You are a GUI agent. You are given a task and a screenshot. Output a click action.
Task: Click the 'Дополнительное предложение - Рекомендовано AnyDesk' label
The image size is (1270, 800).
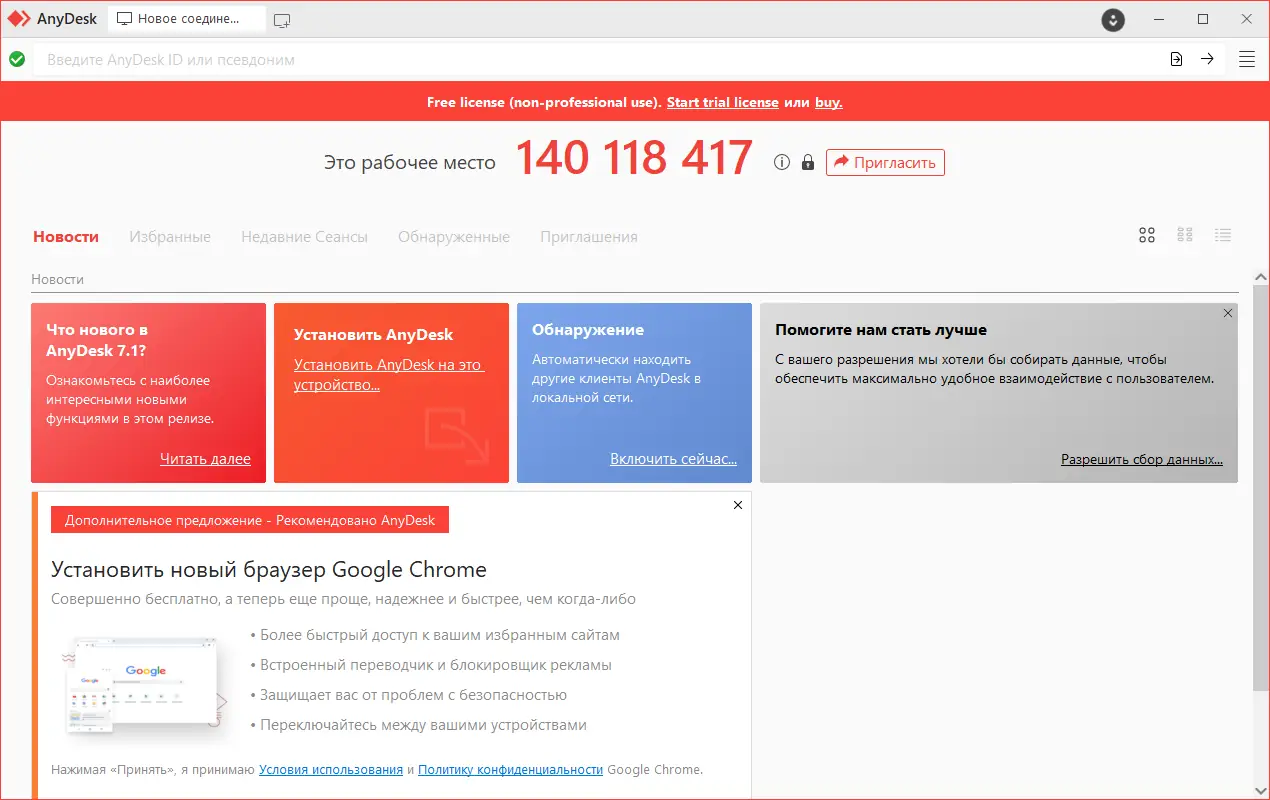coord(250,520)
